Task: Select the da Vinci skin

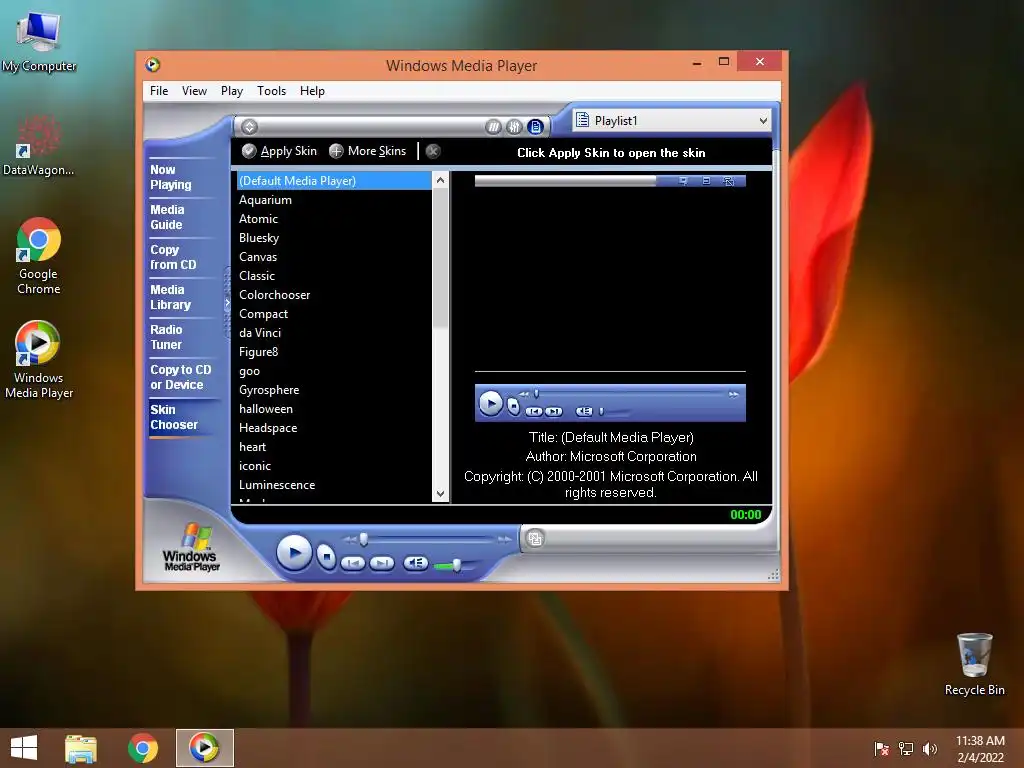Action: (x=334, y=332)
